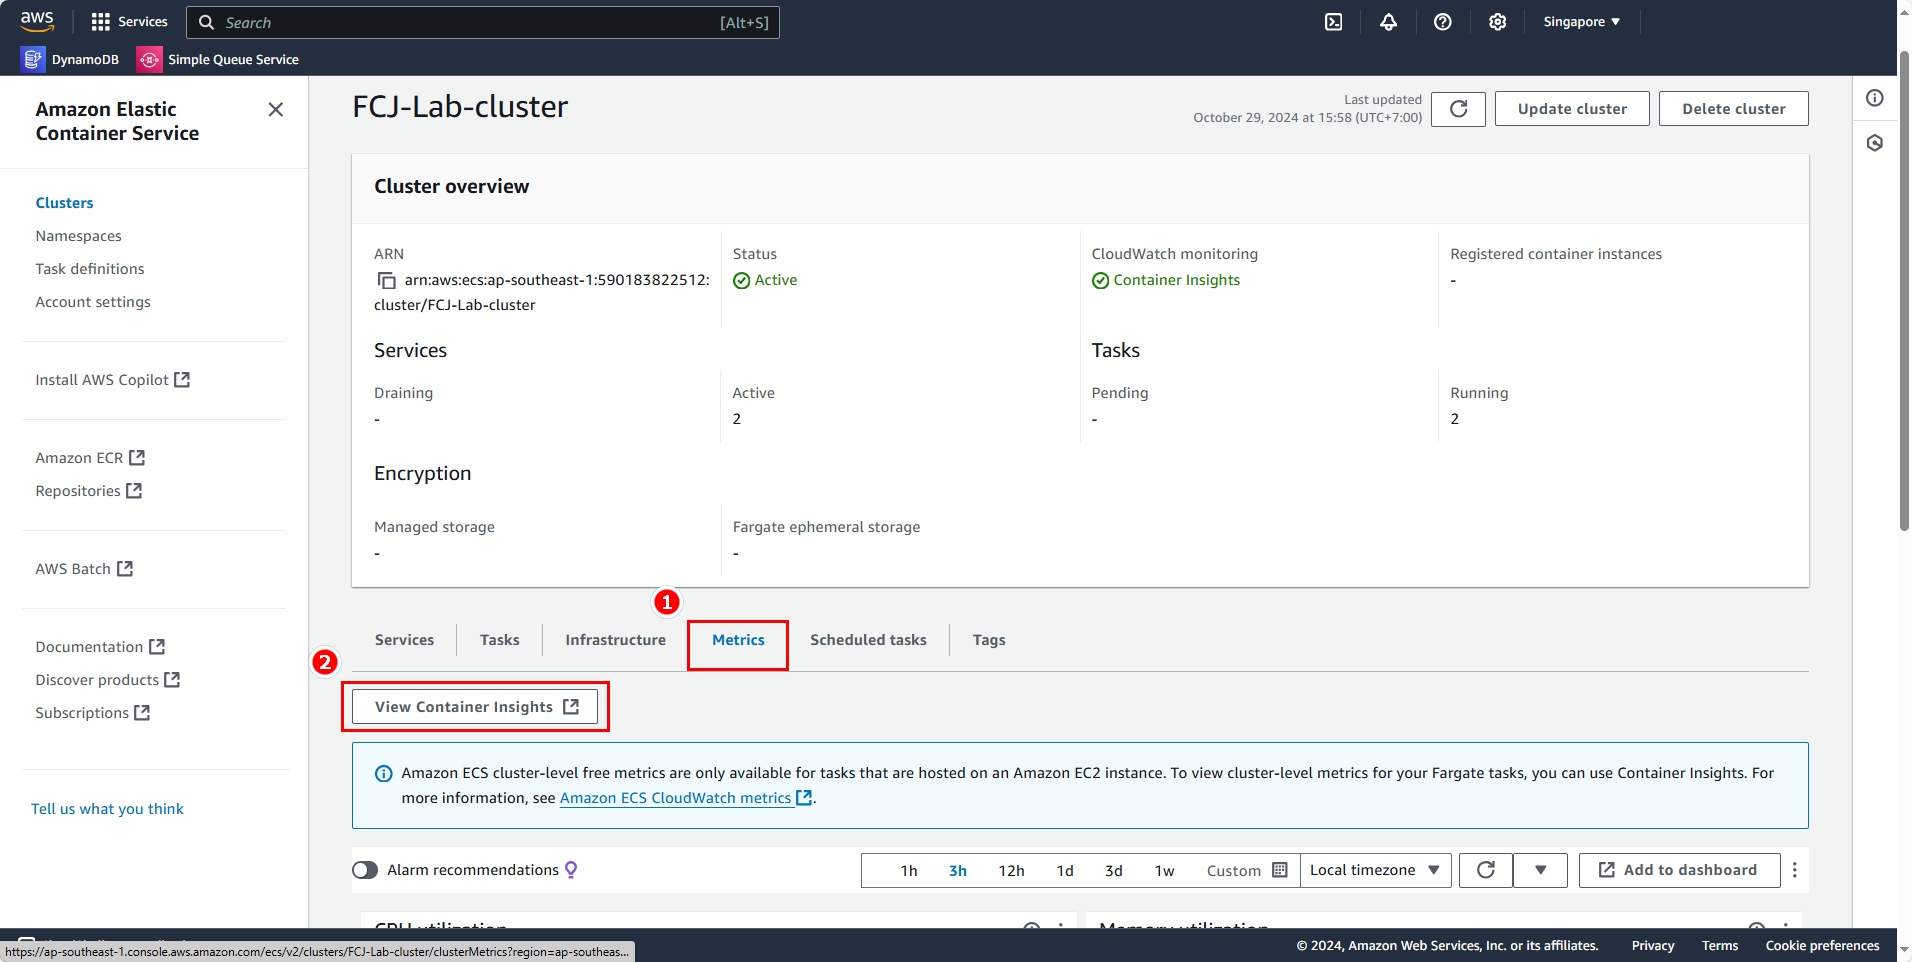The height and width of the screenshot is (962, 1912).
Task: Switch to the Tasks tab
Action: tap(499, 640)
